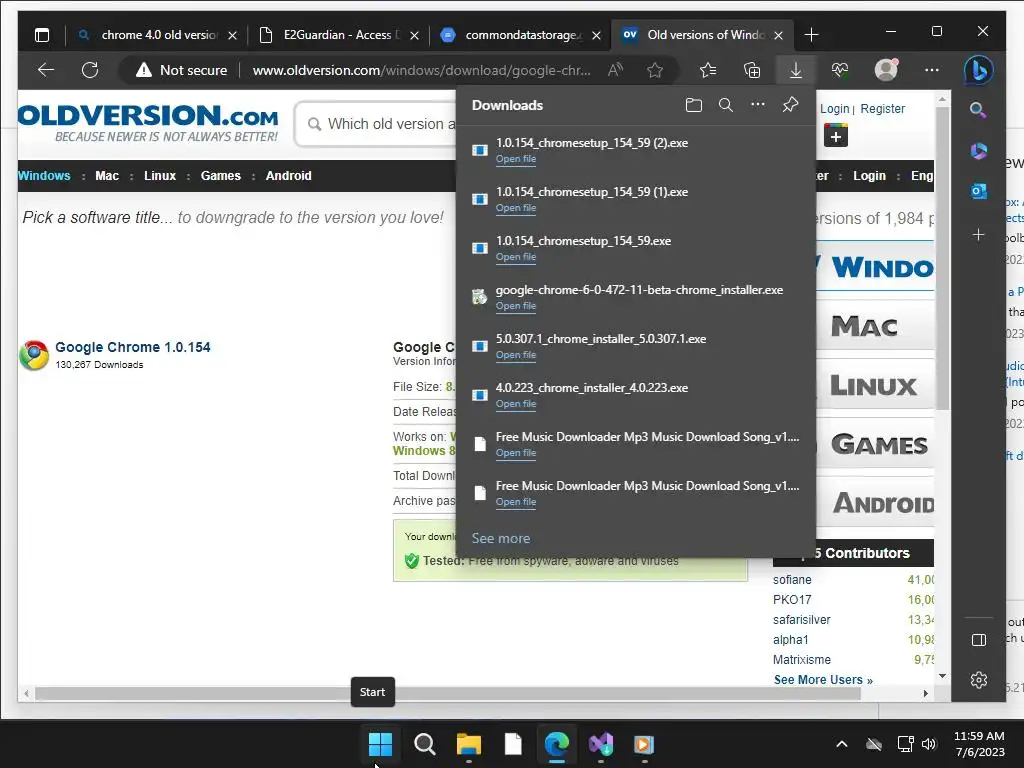
Task: Open the Collections icon in toolbar
Action: [x=752, y=70]
